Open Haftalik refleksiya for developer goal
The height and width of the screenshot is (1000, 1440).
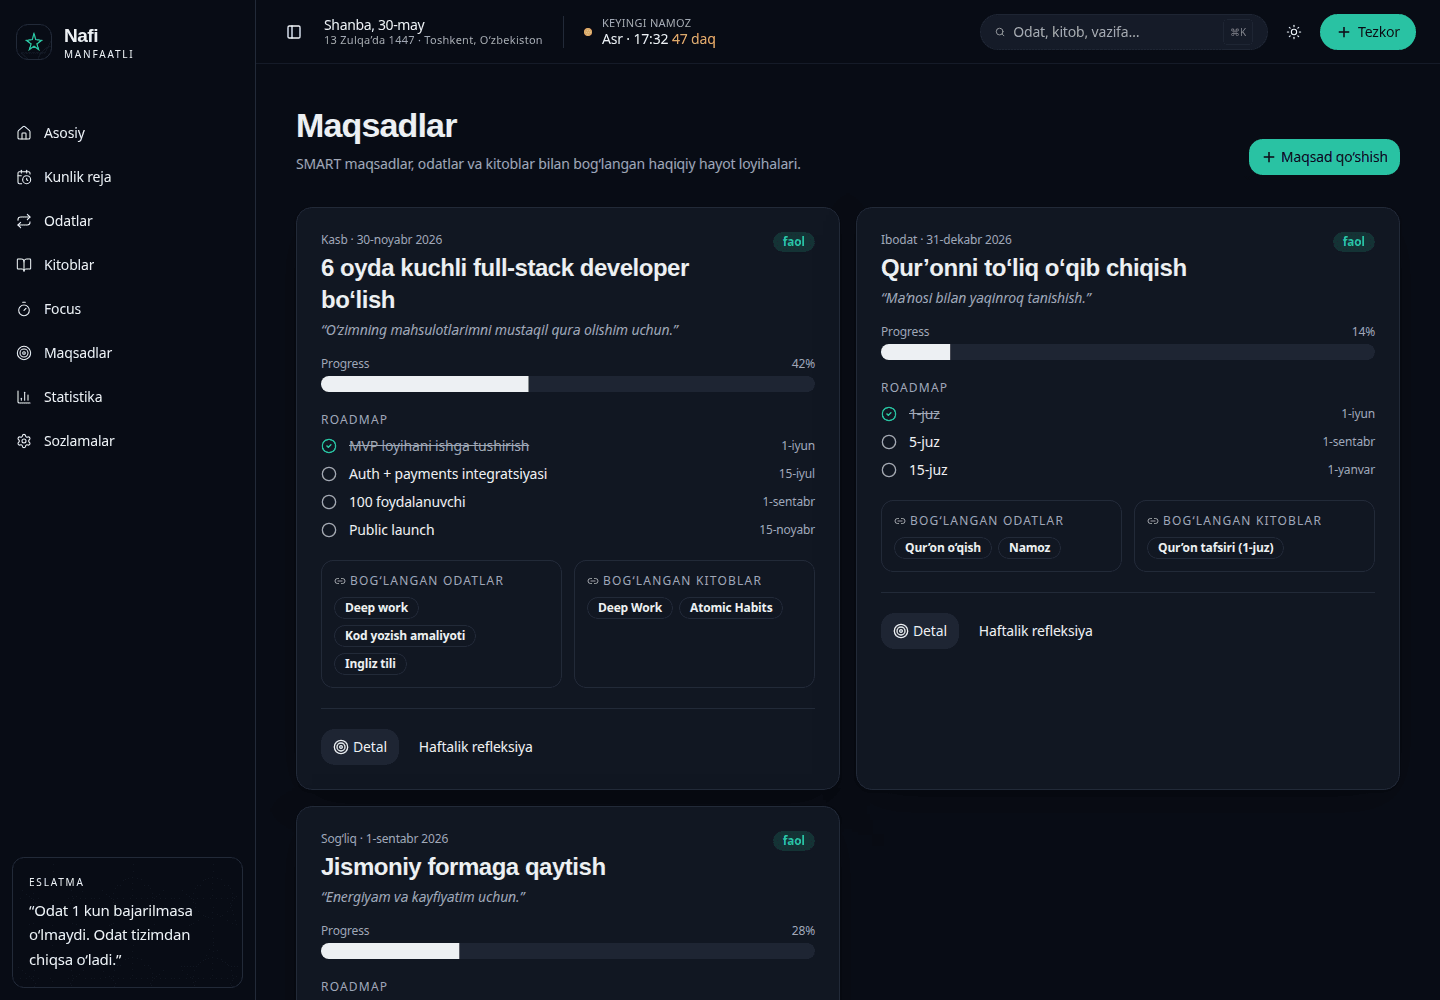[476, 747]
